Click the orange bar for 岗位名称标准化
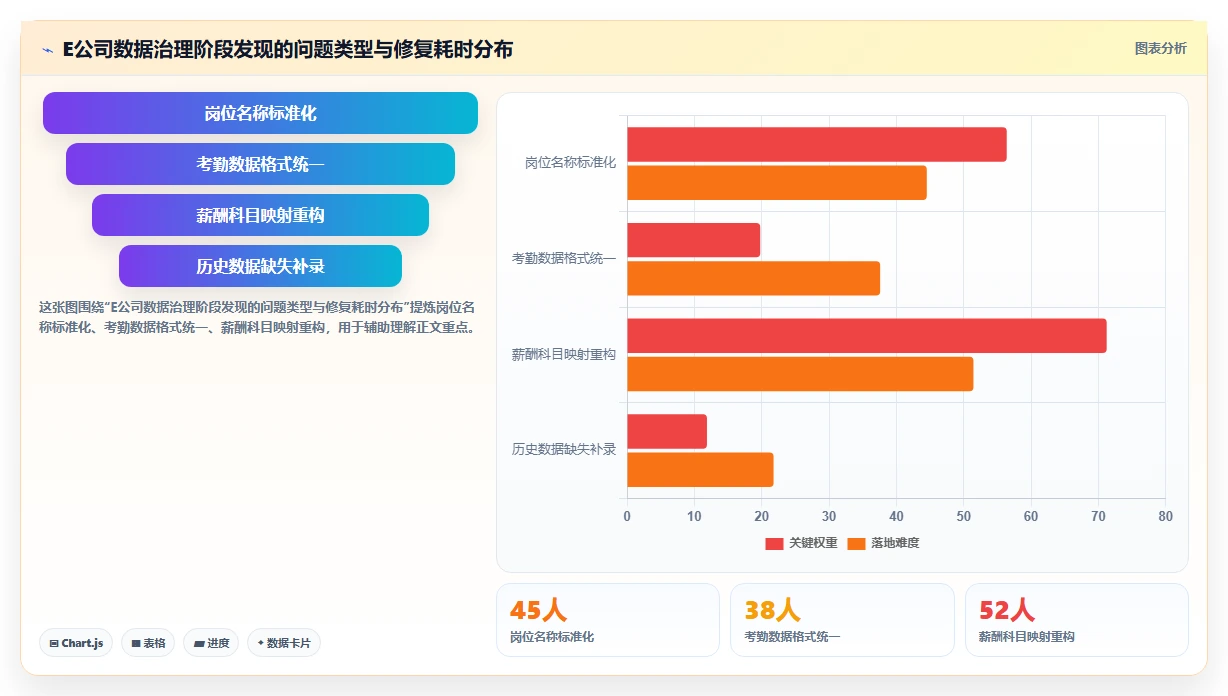Image resolution: width=1228 pixels, height=696 pixels. (777, 183)
